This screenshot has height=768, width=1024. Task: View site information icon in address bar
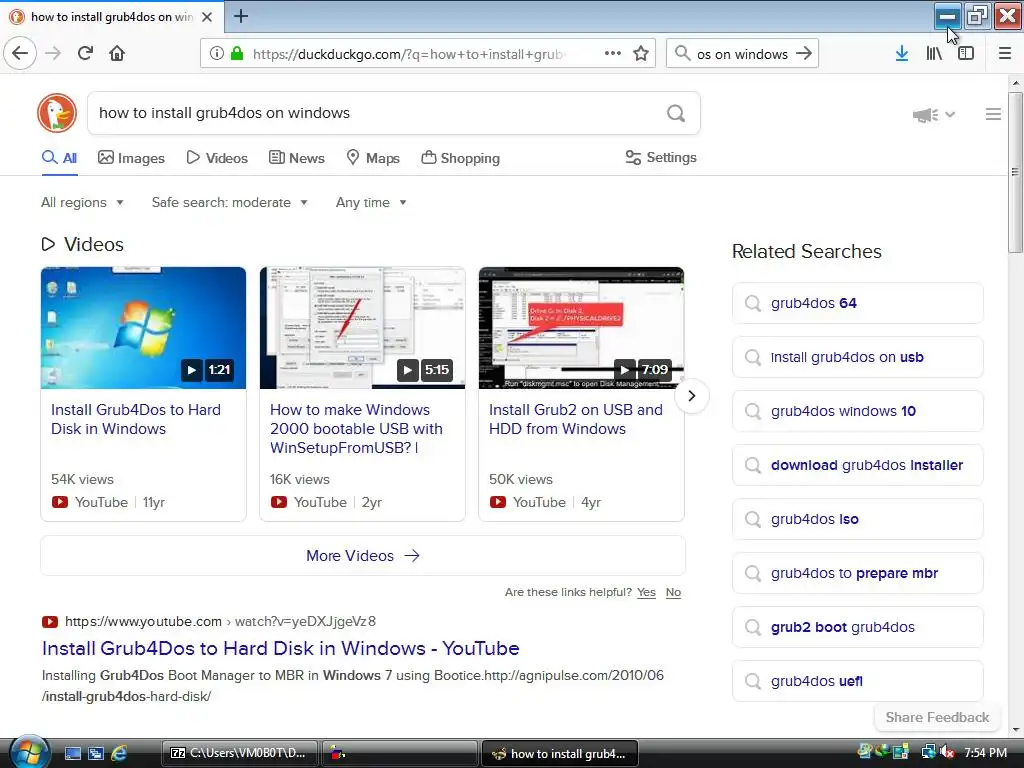coord(216,53)
